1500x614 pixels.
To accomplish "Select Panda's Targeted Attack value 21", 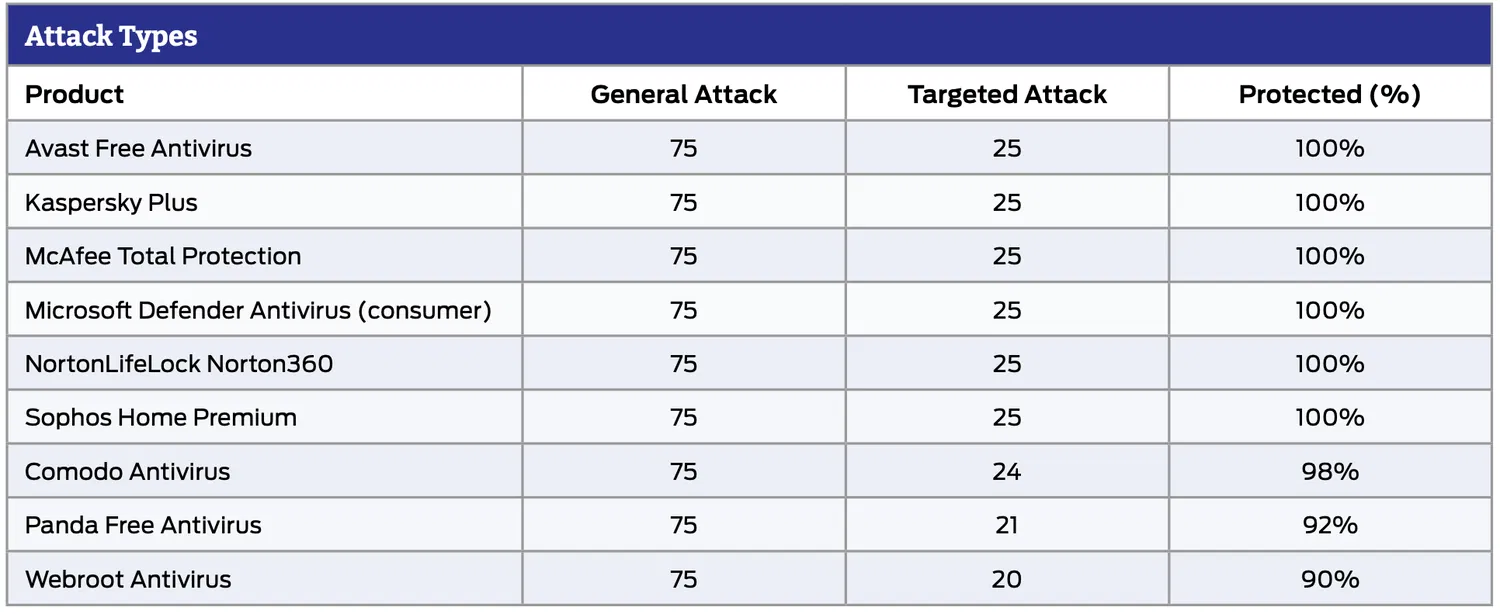I will click(1007, 526).
